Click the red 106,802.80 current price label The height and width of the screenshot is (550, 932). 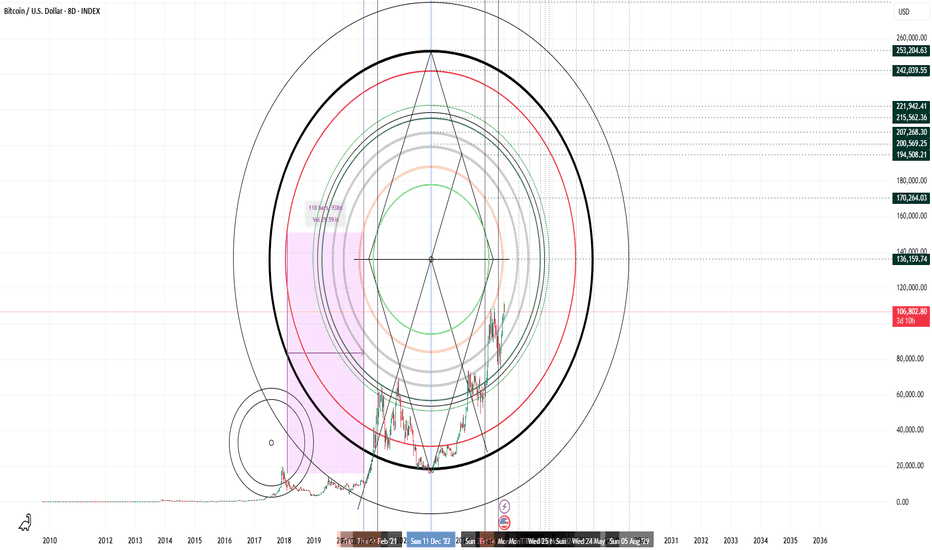(x=911, y=312)
